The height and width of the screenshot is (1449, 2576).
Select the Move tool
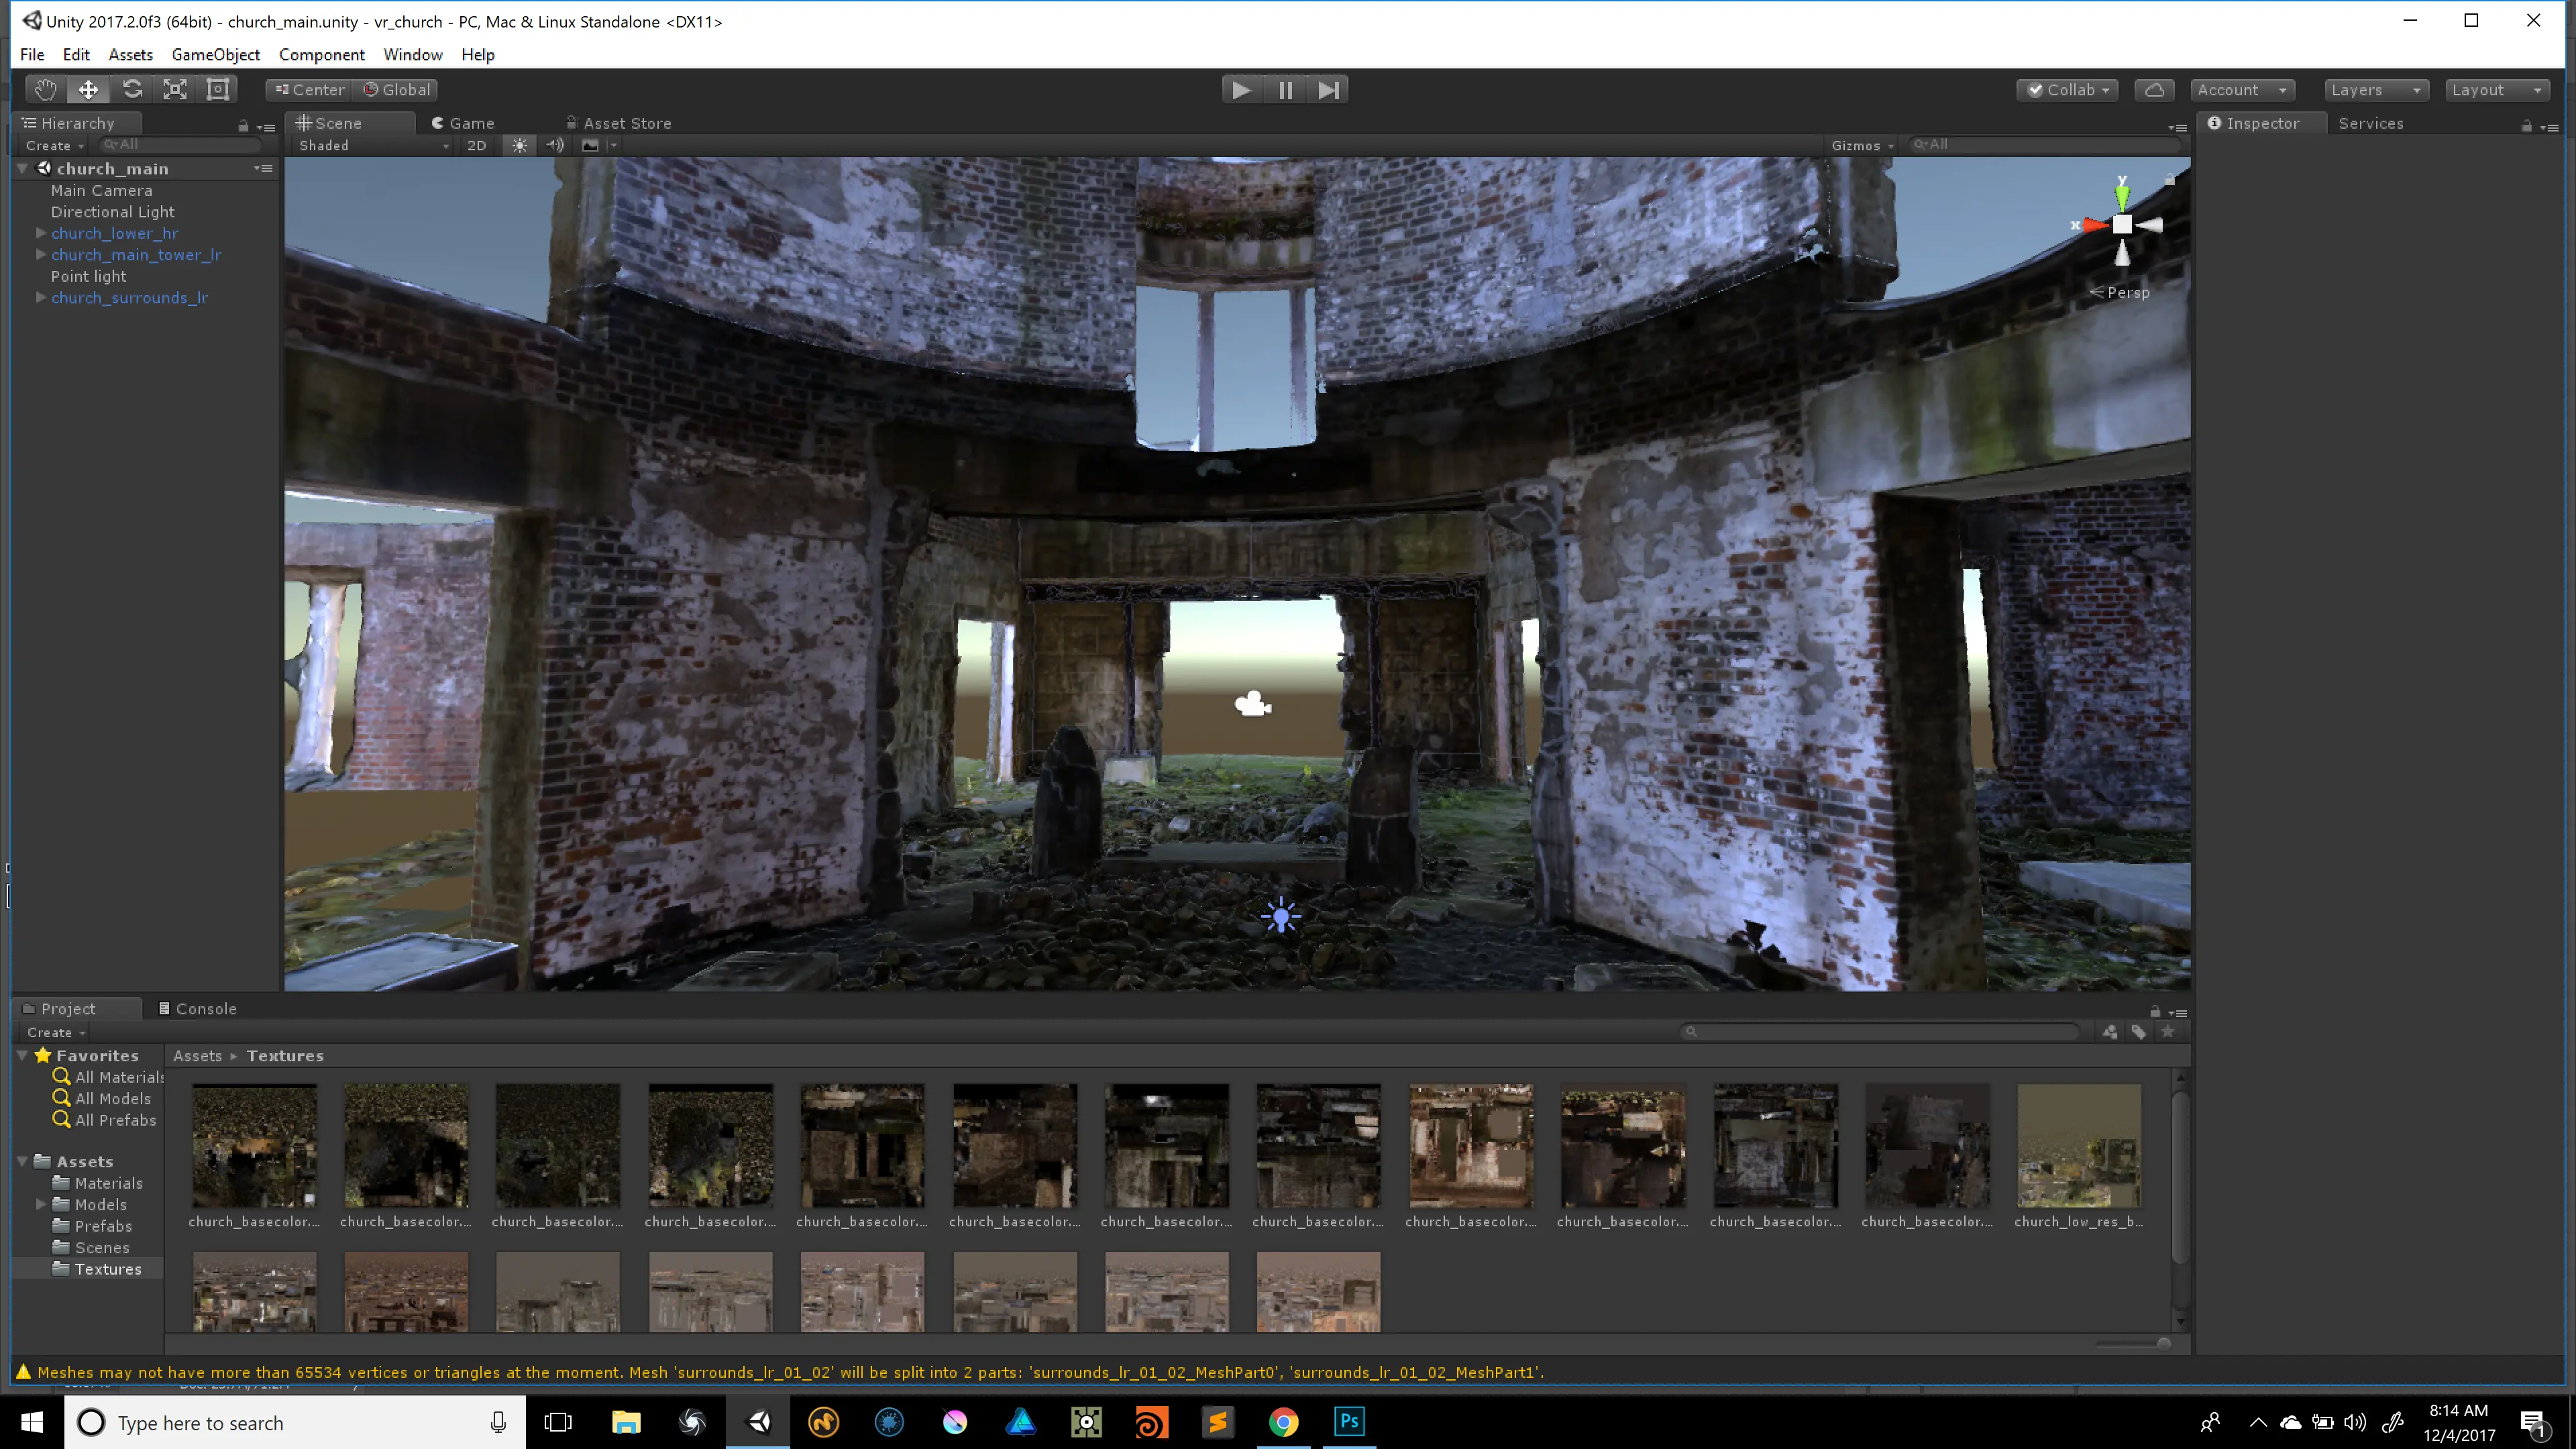(89, 90)
